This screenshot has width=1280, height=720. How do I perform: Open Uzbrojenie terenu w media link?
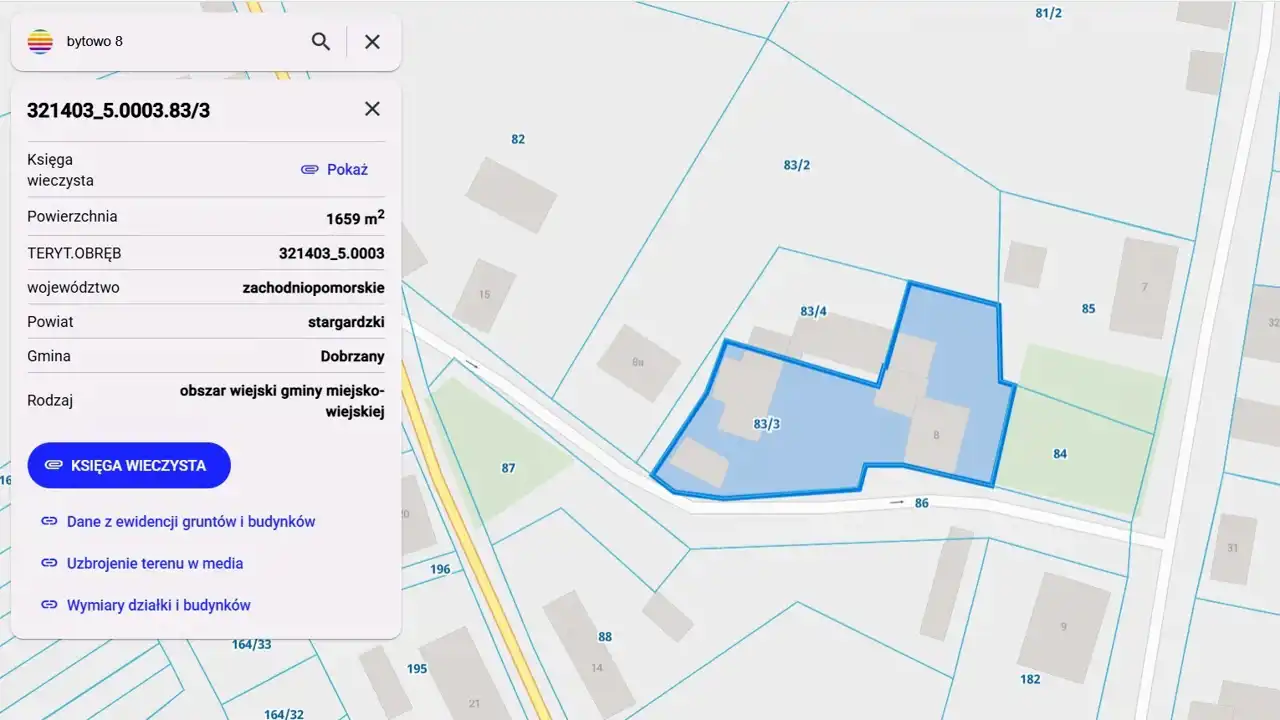154,564
